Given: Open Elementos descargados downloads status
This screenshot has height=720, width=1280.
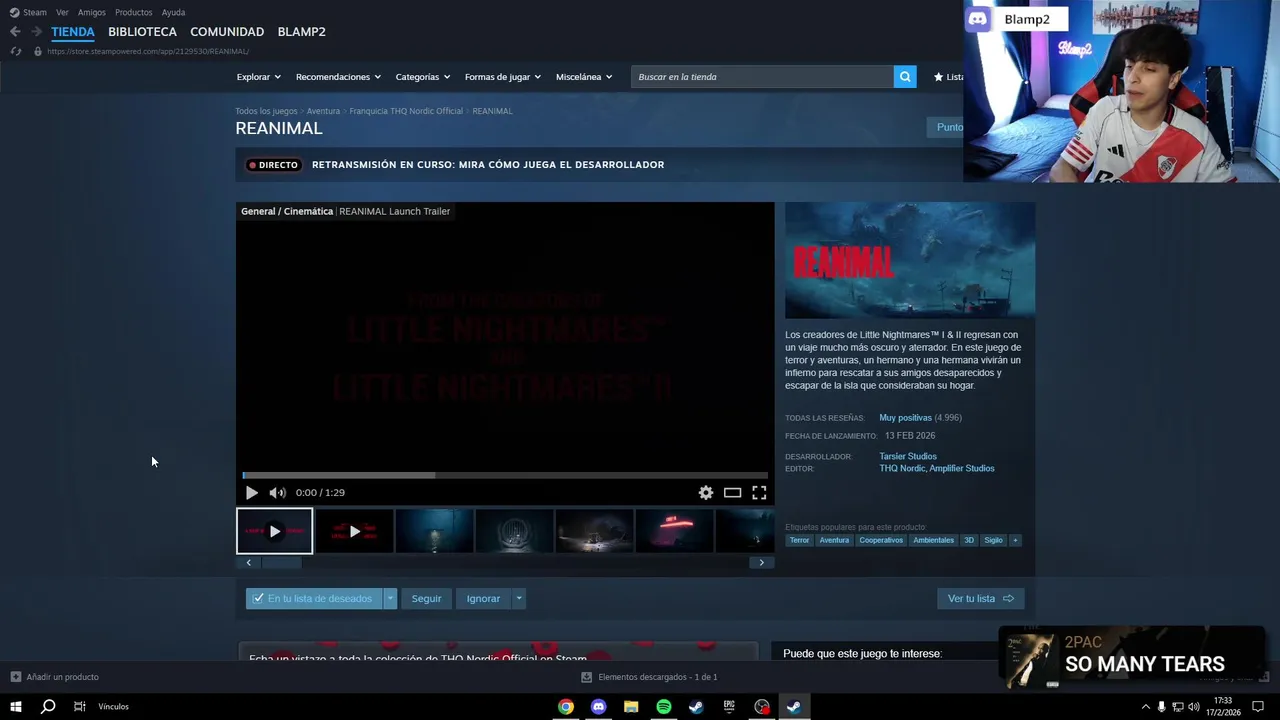Looking at the screenshot, I should pyautogui.click(x=649, y=677).
